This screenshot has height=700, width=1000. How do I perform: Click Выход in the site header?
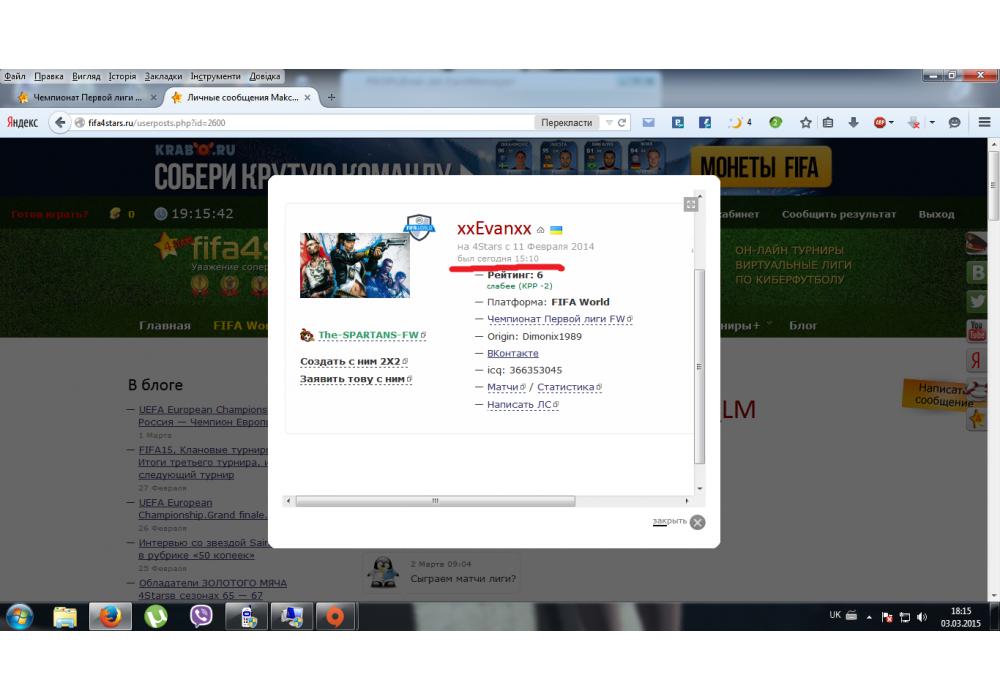tap(936, 214)
